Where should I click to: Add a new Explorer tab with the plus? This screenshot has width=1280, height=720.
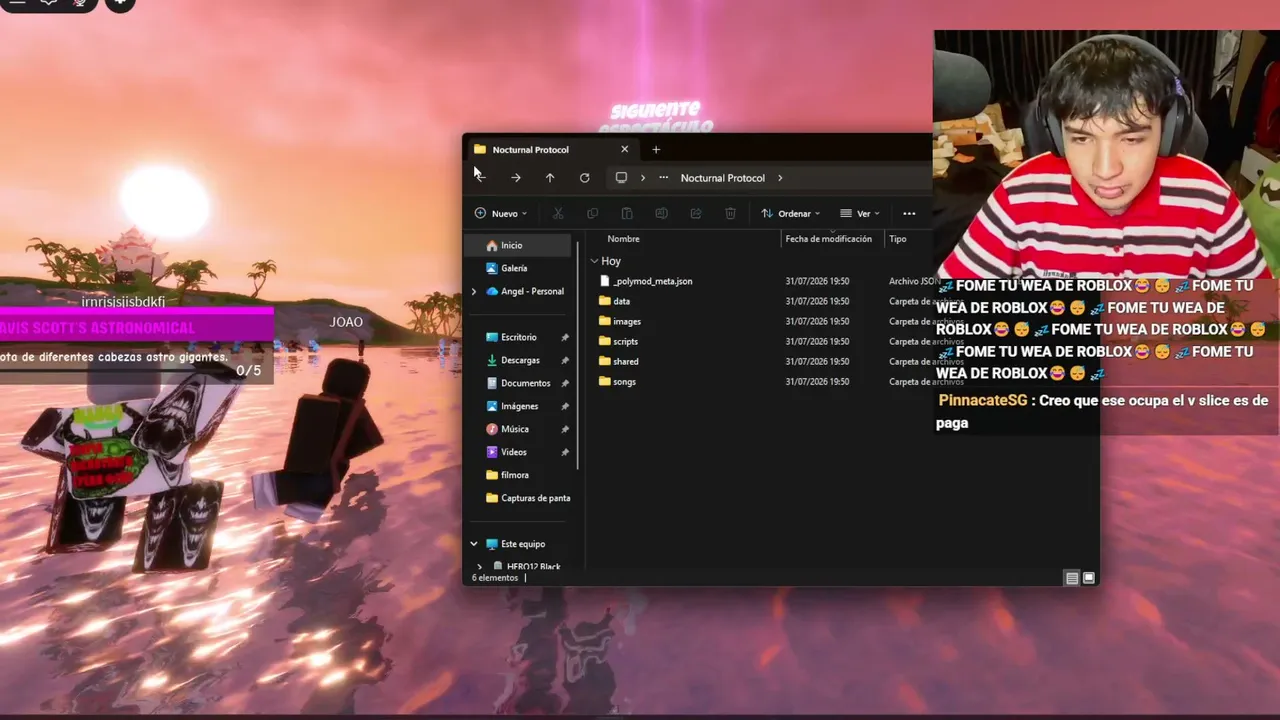656,150
